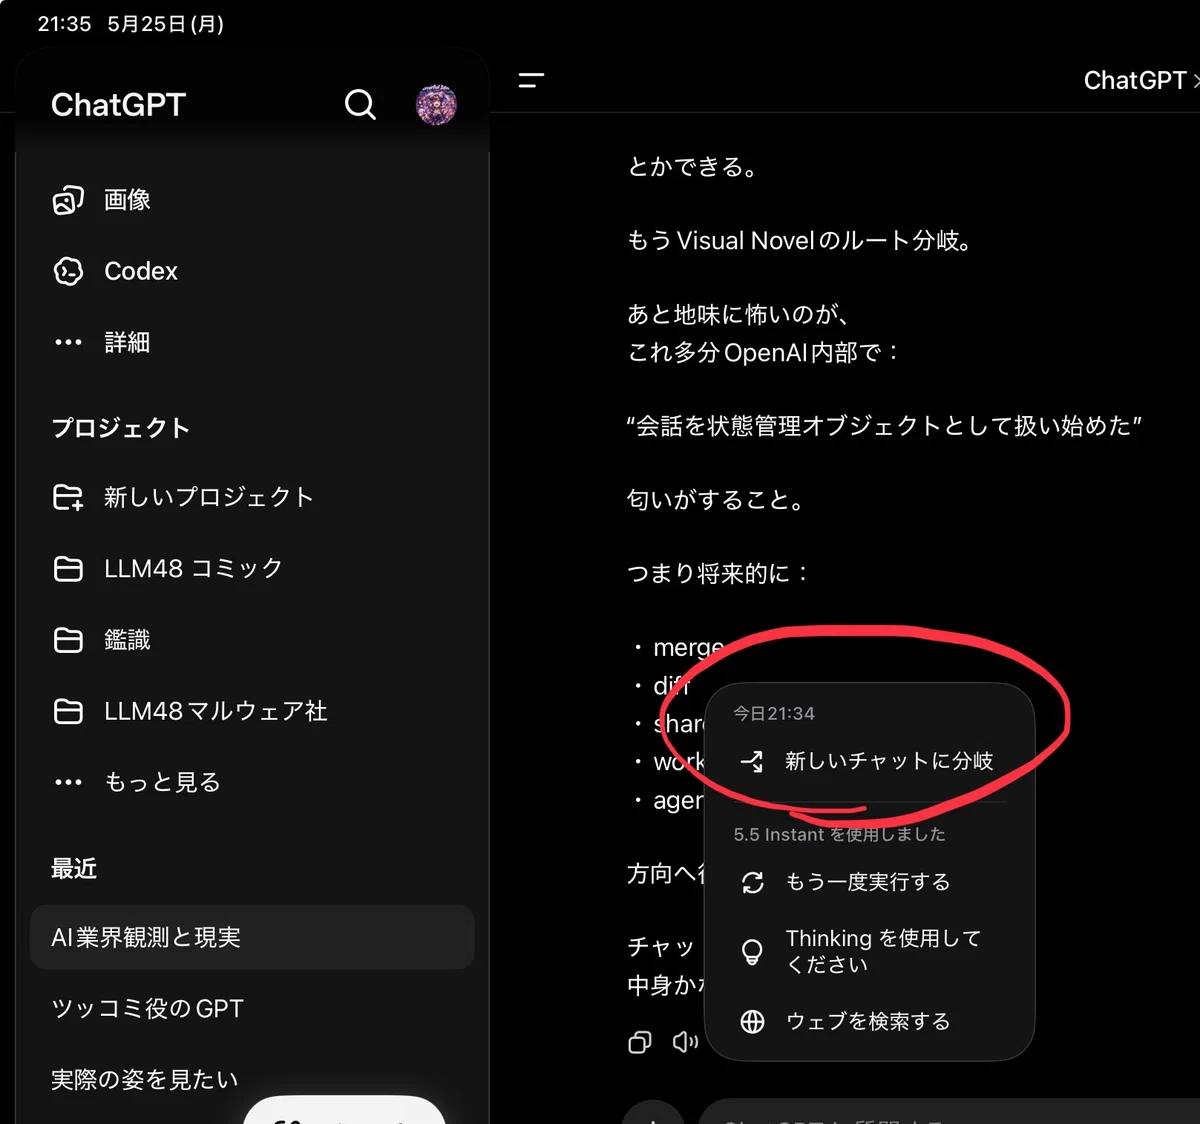Click the read aloud speaker icon
The height and width of the screenshot is (1124, 1200).
point(685,1042)
